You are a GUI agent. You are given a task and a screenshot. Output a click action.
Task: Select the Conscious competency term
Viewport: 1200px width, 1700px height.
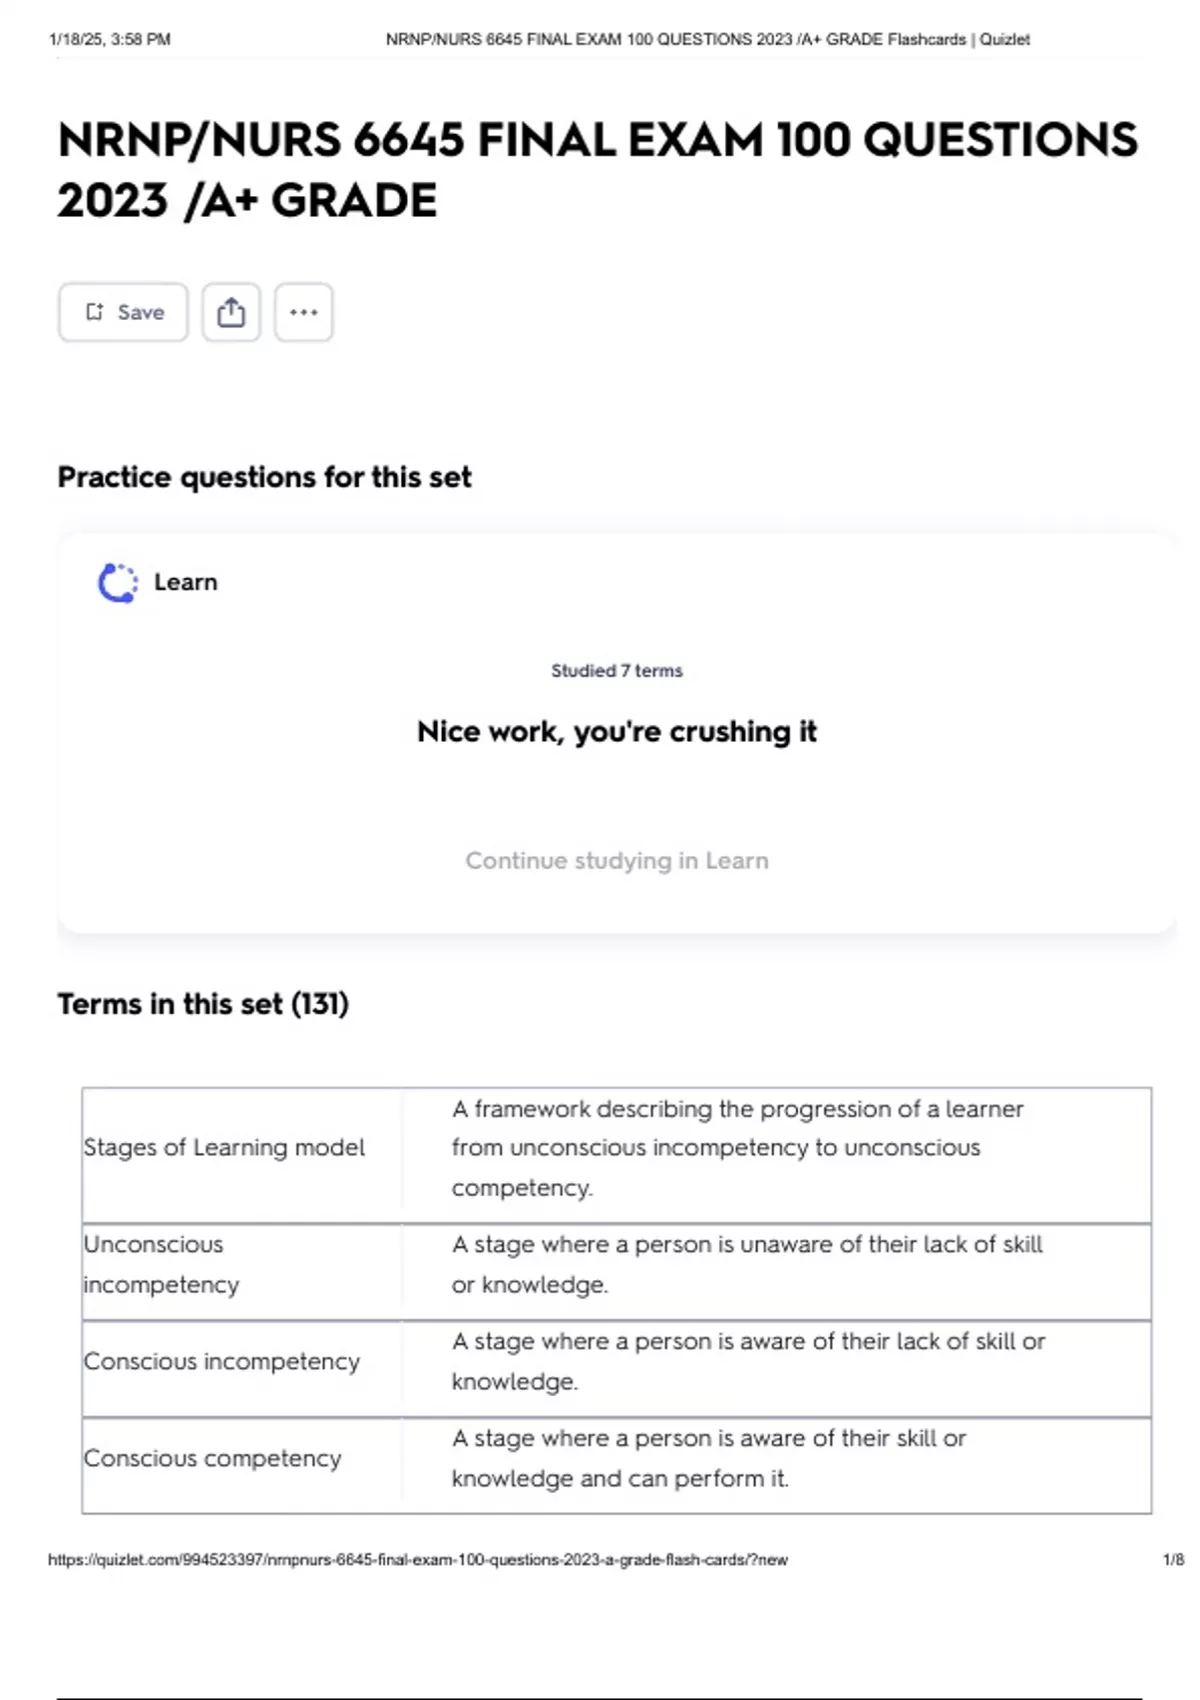tap(212, 1459)
